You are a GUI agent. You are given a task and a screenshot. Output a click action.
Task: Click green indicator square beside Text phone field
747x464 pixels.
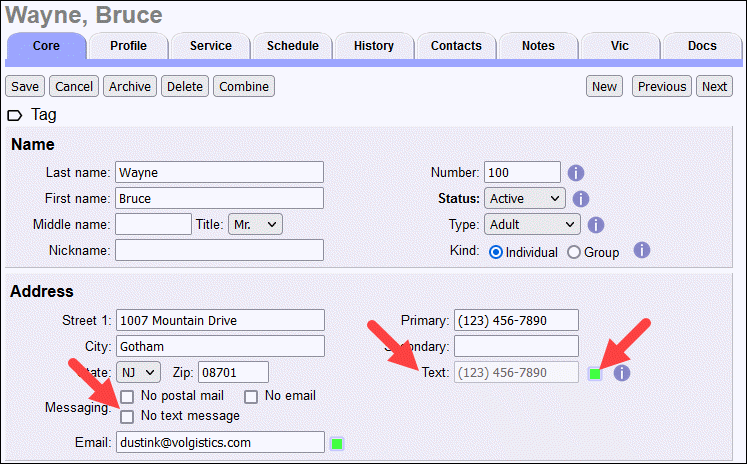(x=595, y=374)
